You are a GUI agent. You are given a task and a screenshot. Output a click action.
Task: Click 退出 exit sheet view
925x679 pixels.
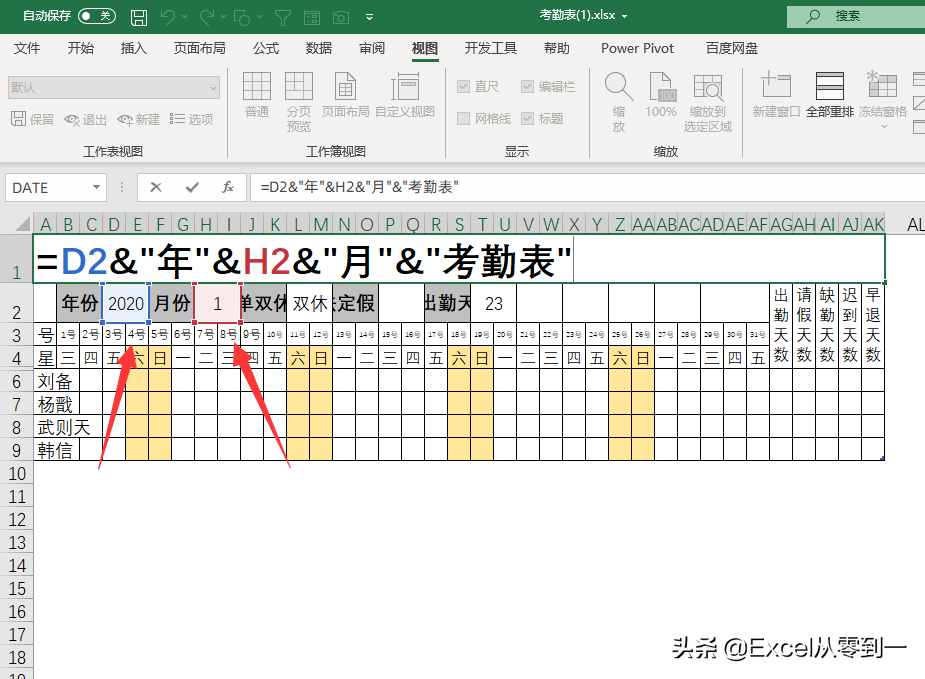[86, 120]
